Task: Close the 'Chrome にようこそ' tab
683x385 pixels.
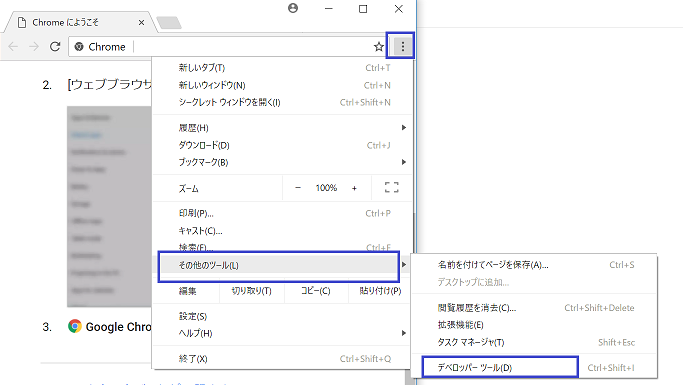Action: (x=141, y=23)
